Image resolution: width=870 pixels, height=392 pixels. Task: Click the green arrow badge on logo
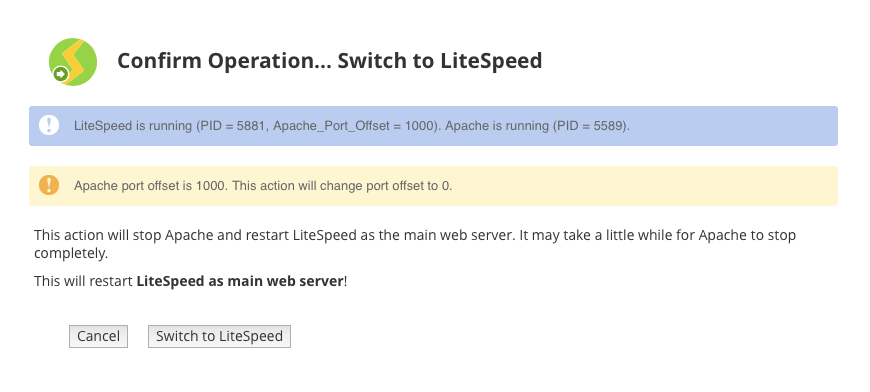60,74
